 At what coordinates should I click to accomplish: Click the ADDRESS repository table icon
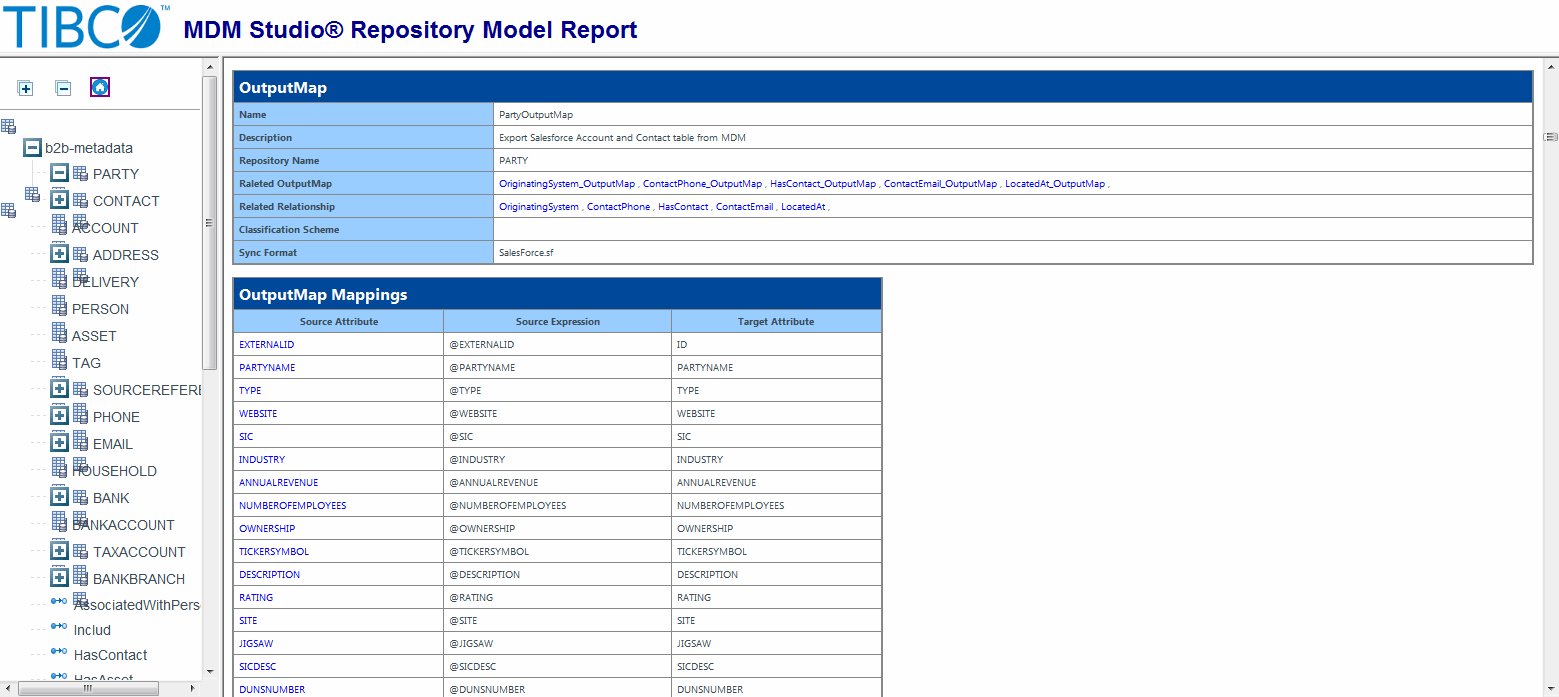(80, 254)
